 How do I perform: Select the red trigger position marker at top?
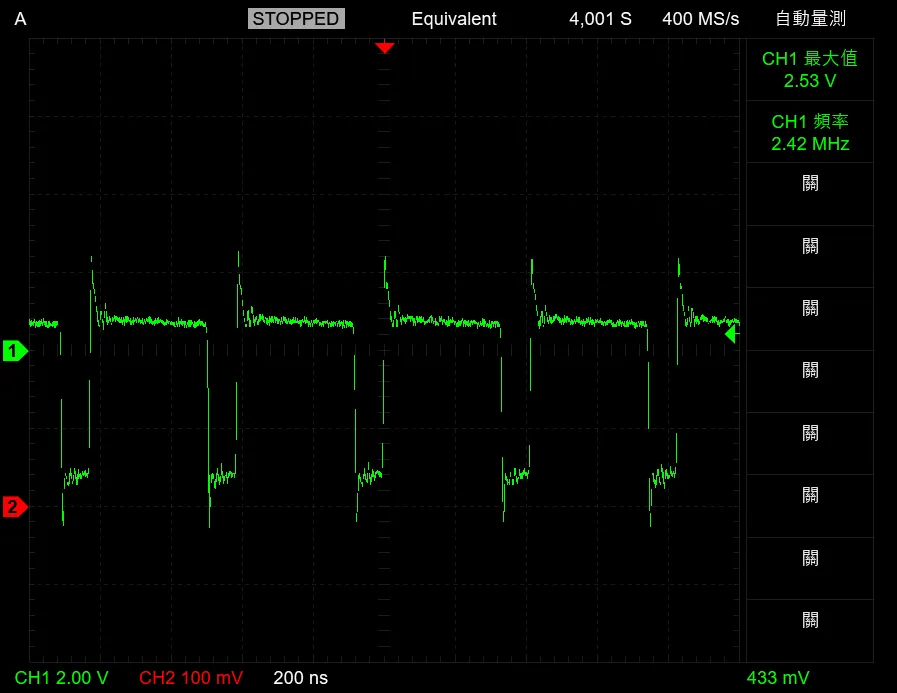385,47
